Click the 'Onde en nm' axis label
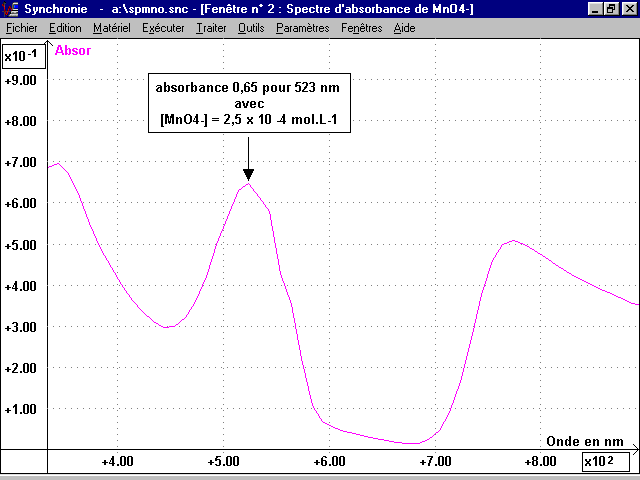This screenshot has width=640, height=480. click(x=585, y=441)
